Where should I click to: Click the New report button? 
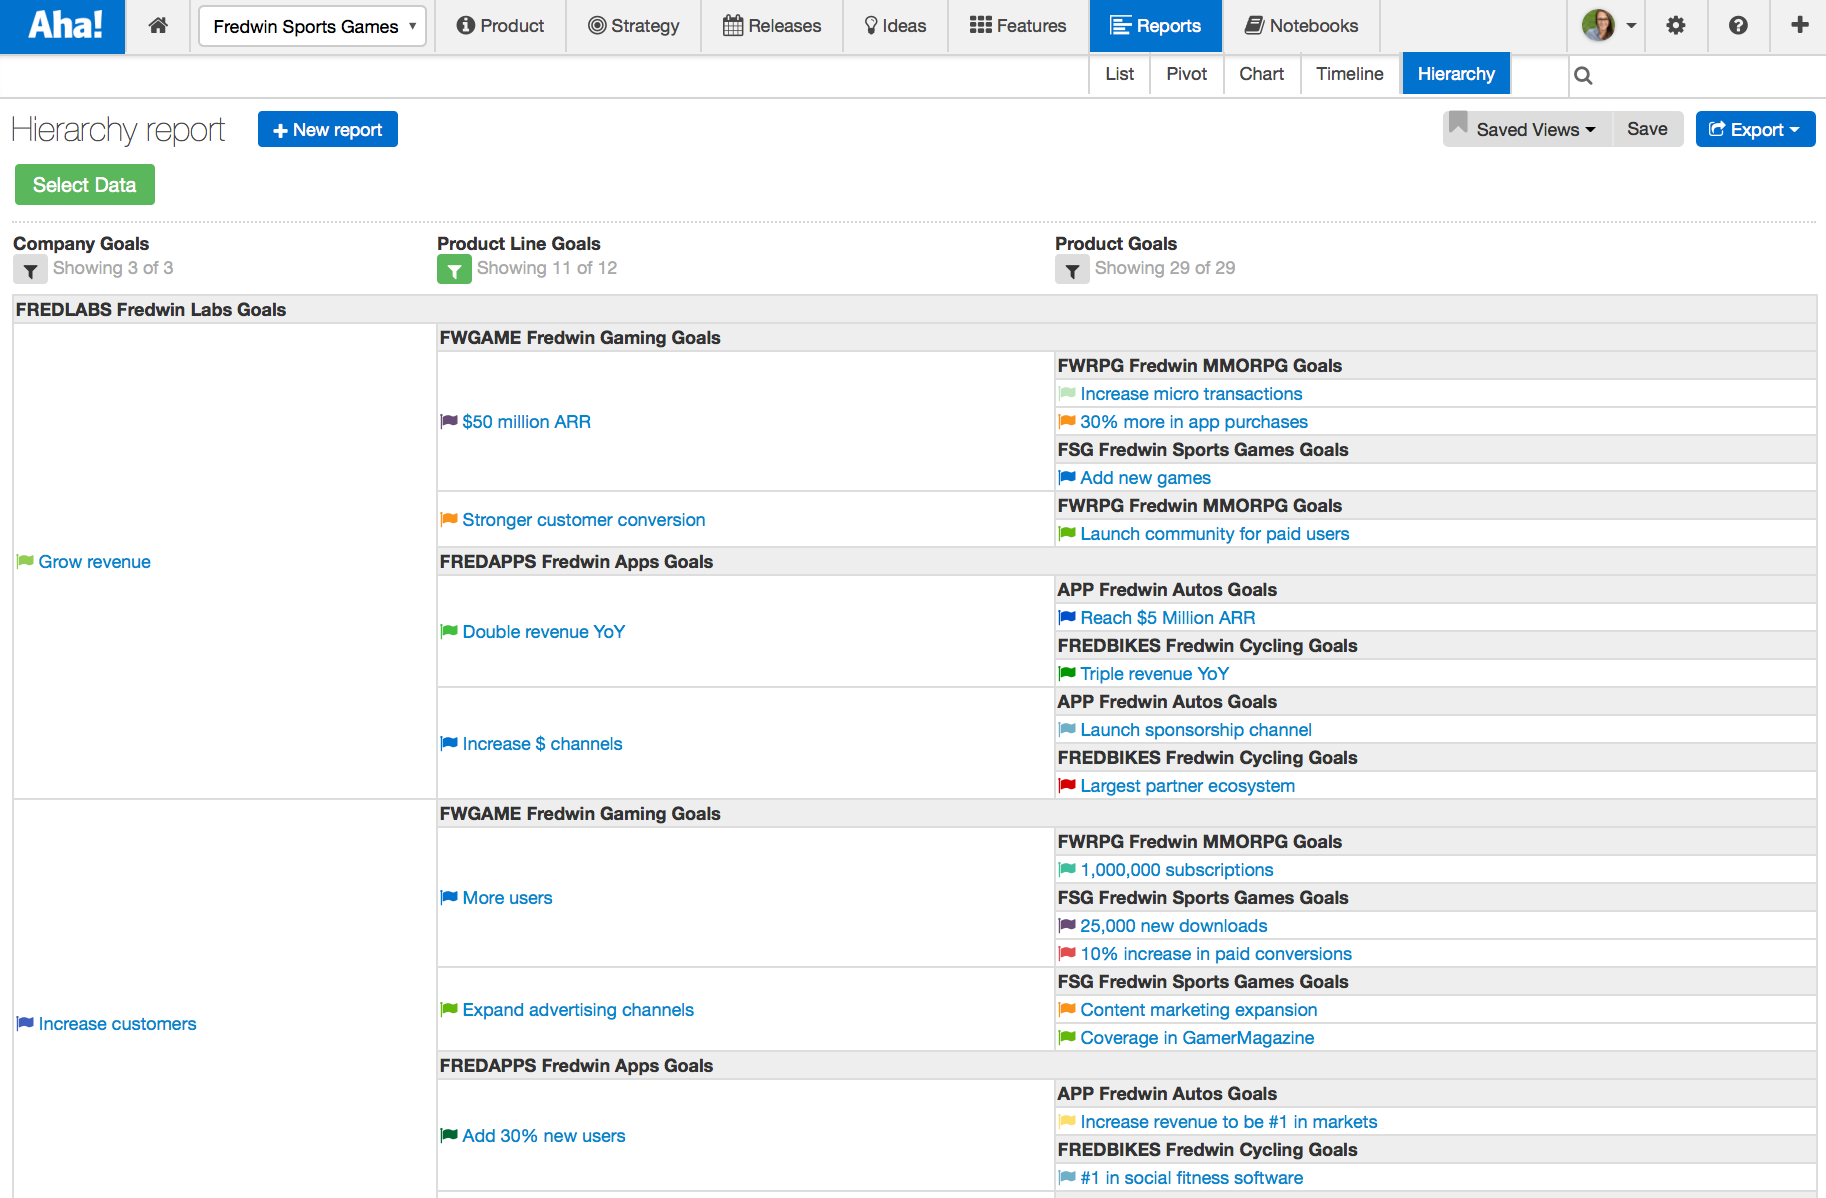[327, 129]
